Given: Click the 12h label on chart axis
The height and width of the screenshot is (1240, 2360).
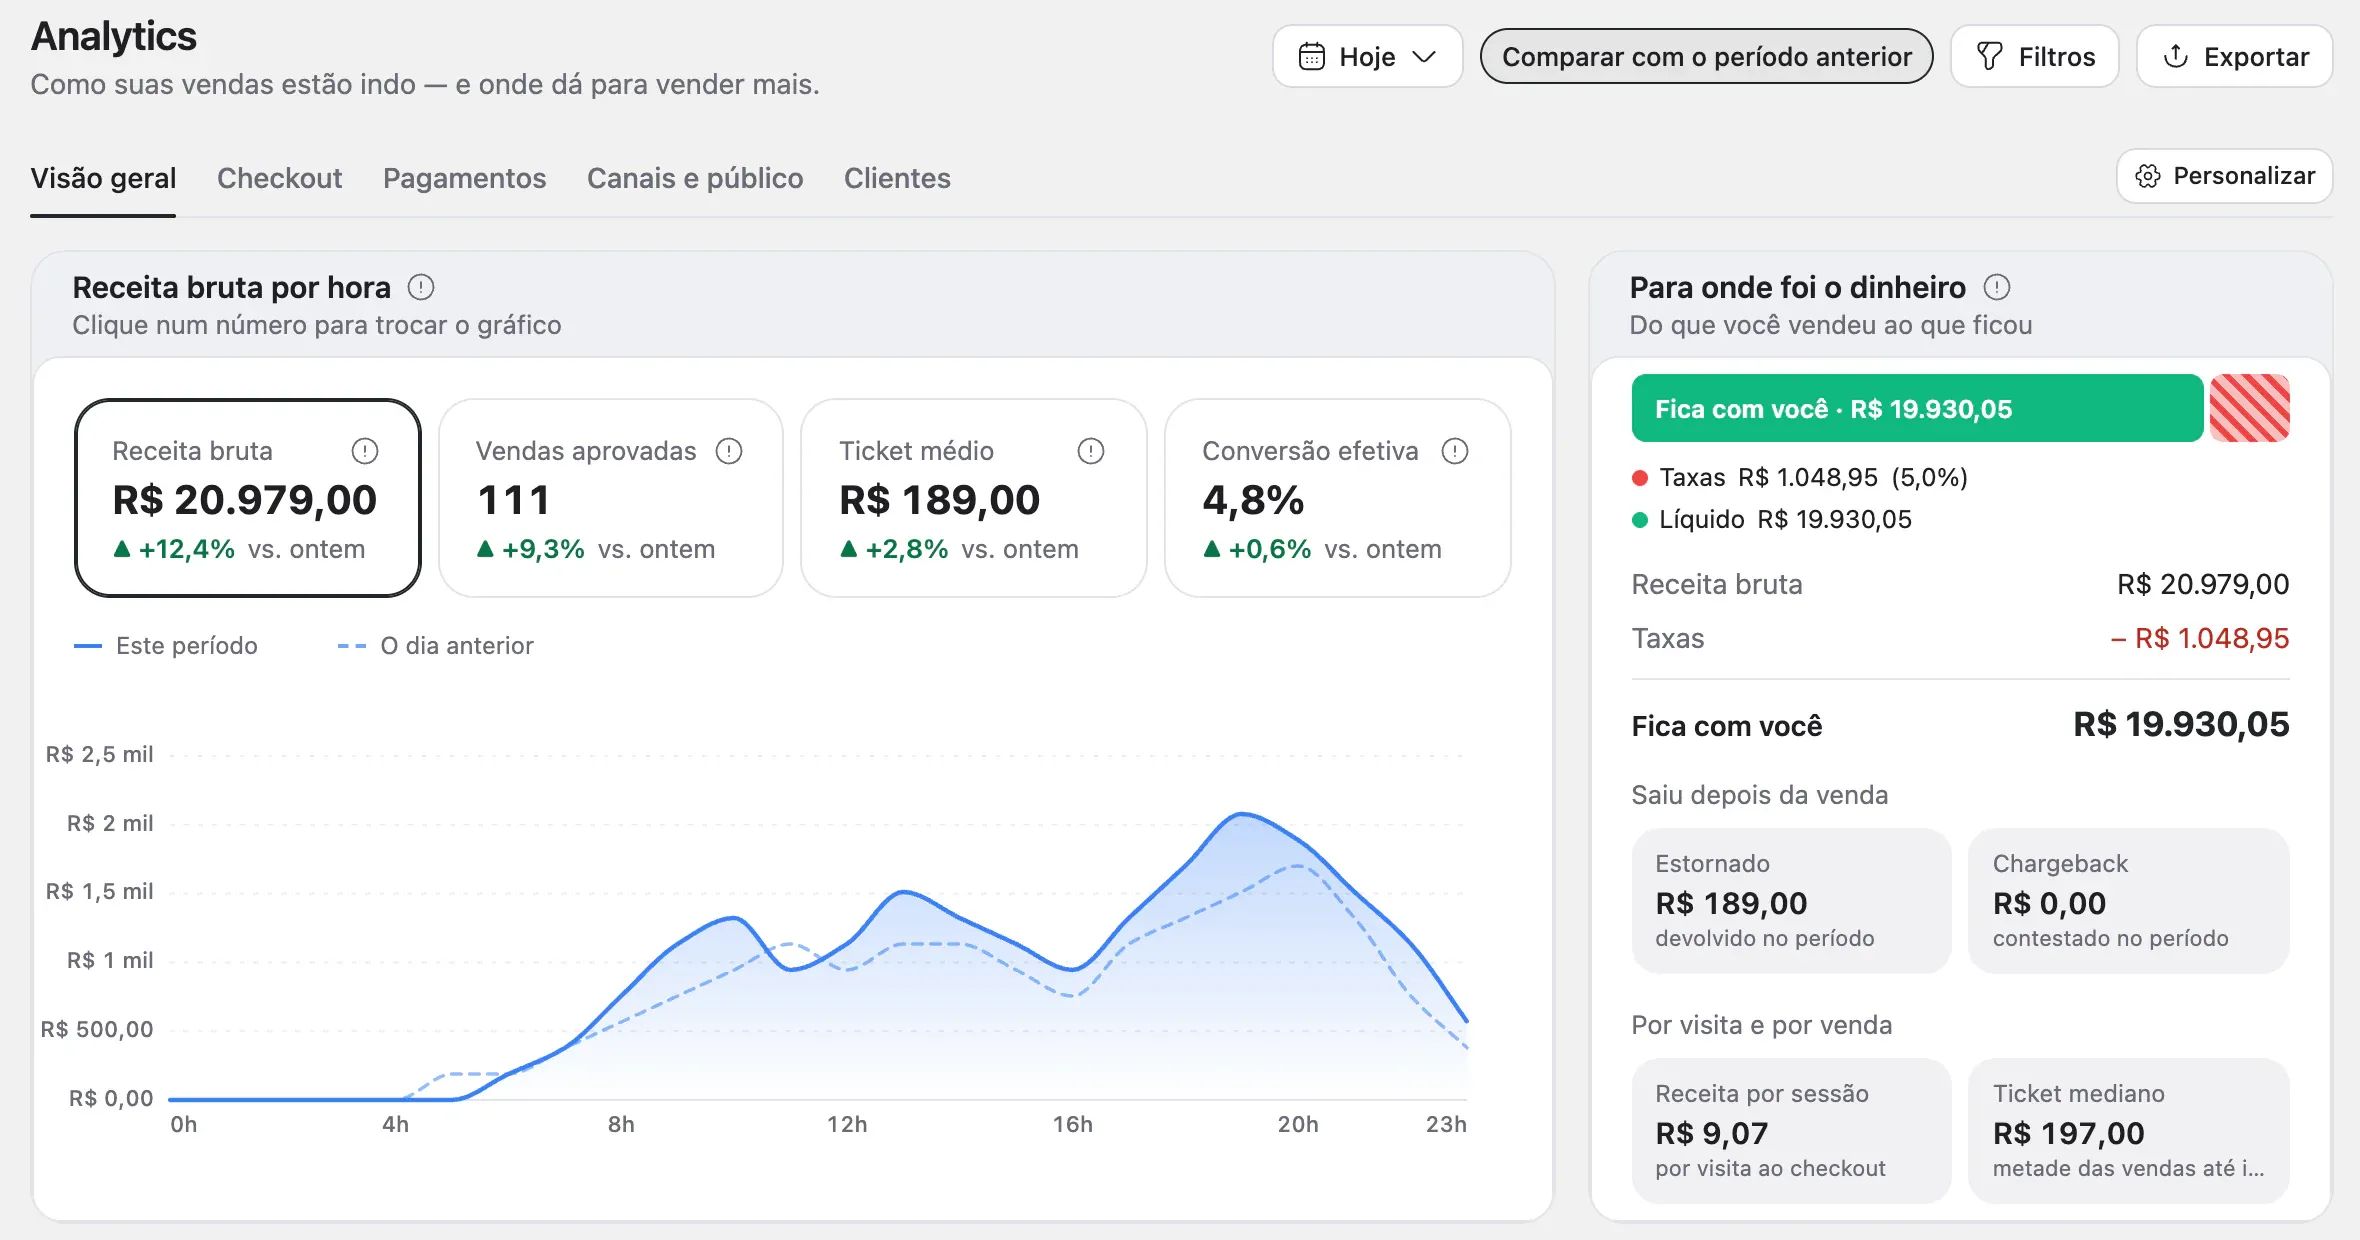Looking at the screenshot, I should point(847,1124).
